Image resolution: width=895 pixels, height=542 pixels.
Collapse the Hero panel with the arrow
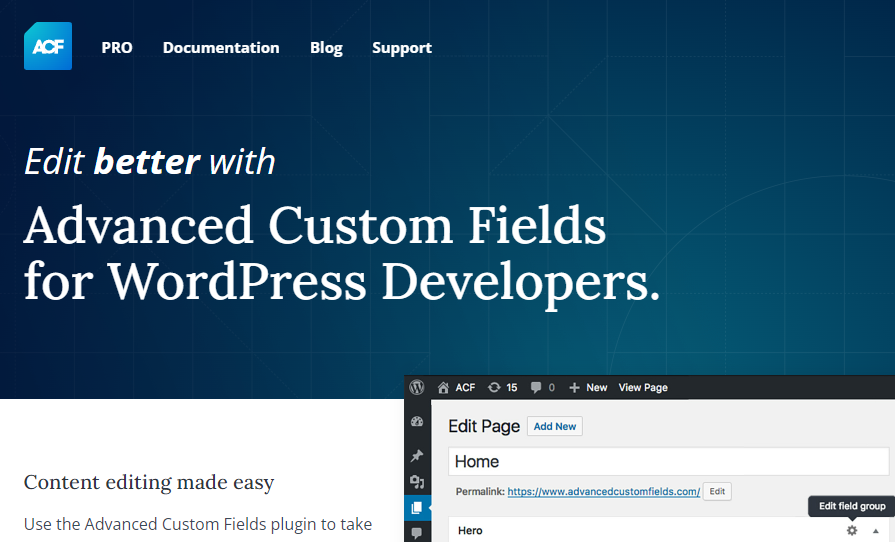coord(876,531)
